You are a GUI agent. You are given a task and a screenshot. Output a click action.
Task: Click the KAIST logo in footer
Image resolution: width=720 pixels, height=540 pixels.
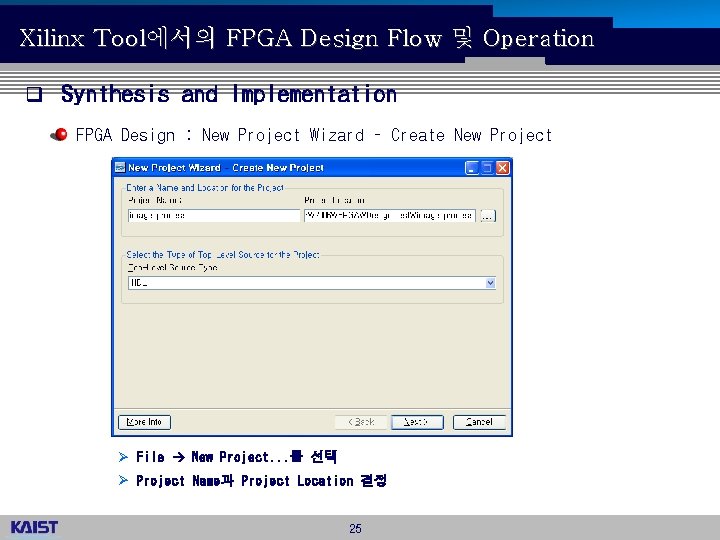coord(34,527)
